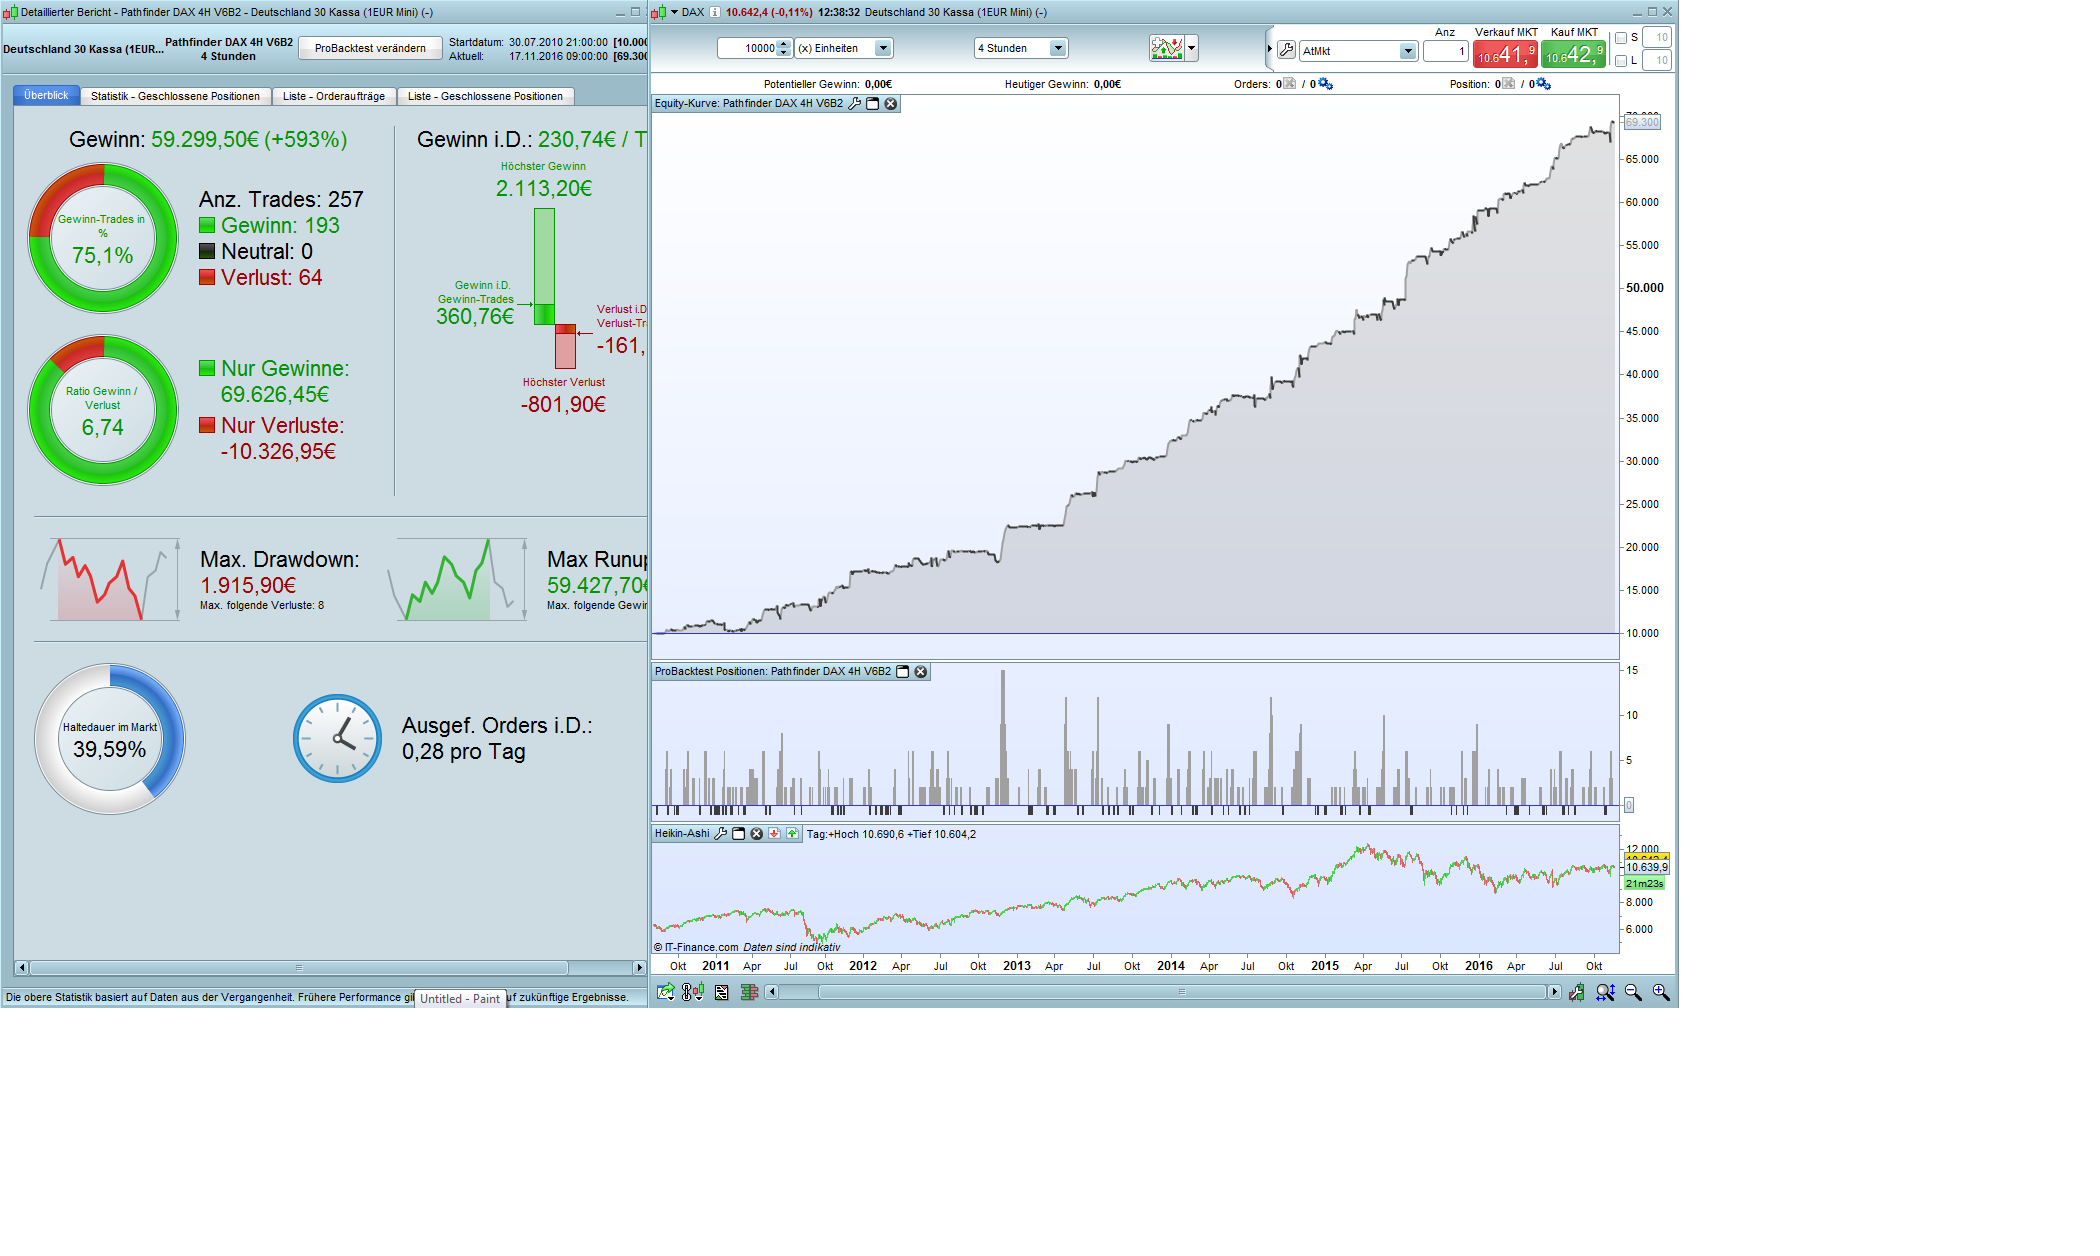Open the (x) Einheiten dropdown
This screenshot has width=2100, height=1256.
[882, 48]
